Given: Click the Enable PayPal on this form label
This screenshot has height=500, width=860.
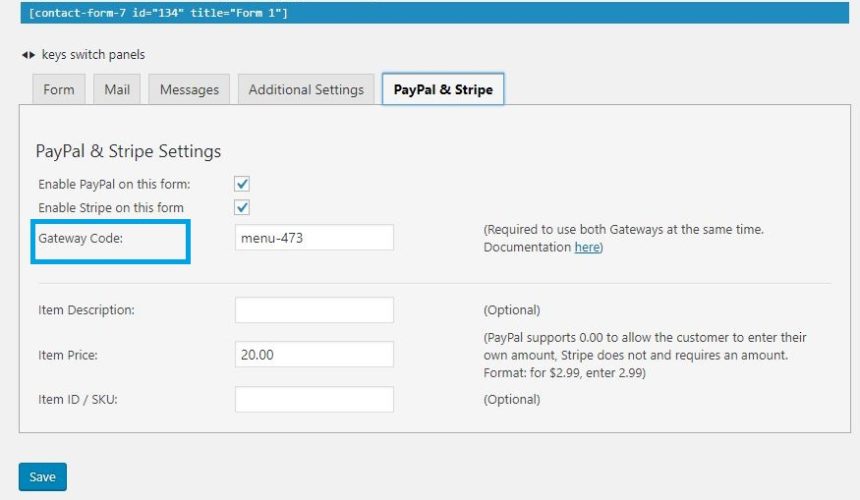Looking at the screenshot, I should (114, 184).
